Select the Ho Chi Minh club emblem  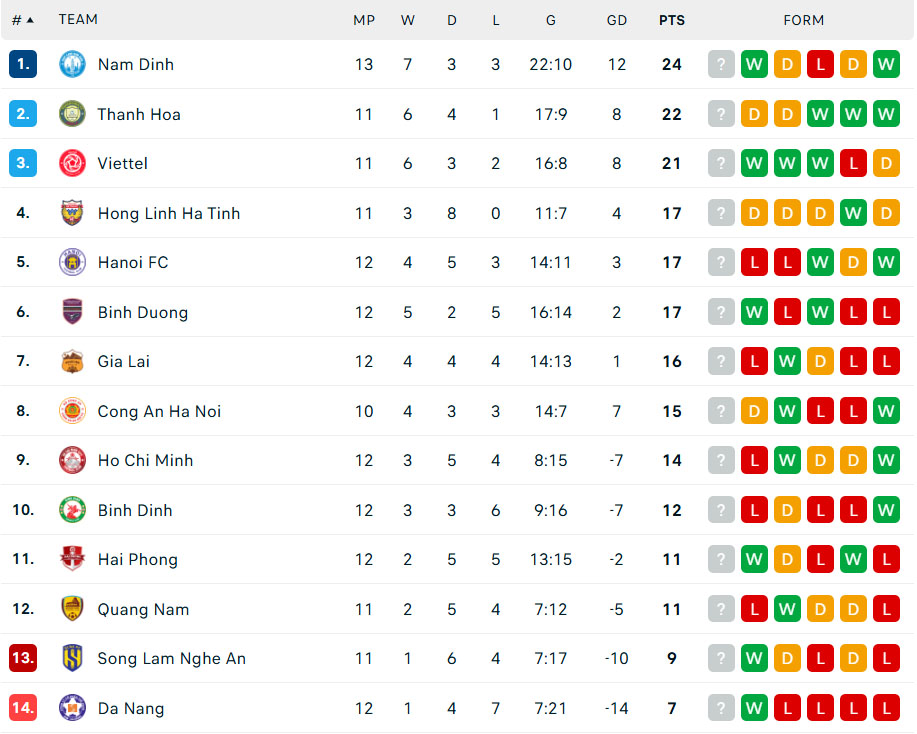(x=70, y=460)
